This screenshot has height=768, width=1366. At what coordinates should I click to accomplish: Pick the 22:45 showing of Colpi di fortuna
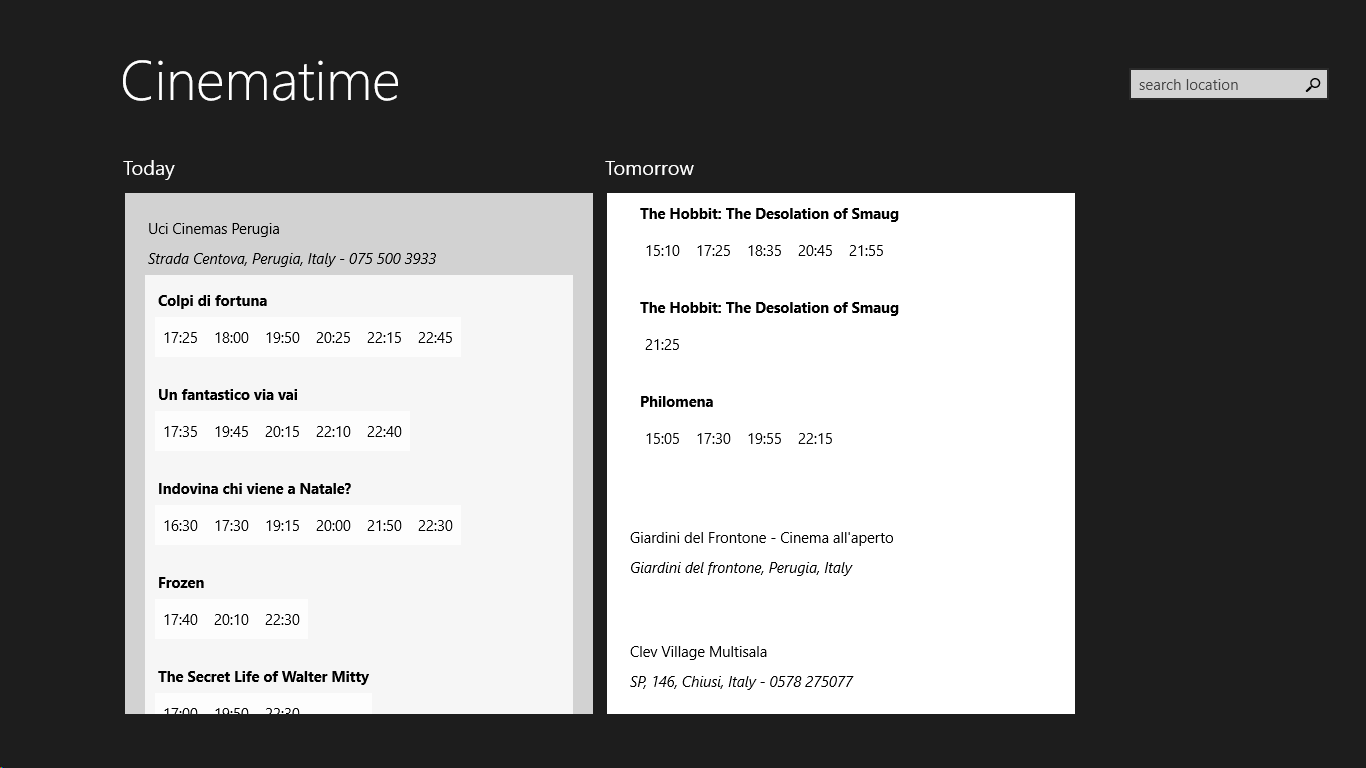click(435, 338)
